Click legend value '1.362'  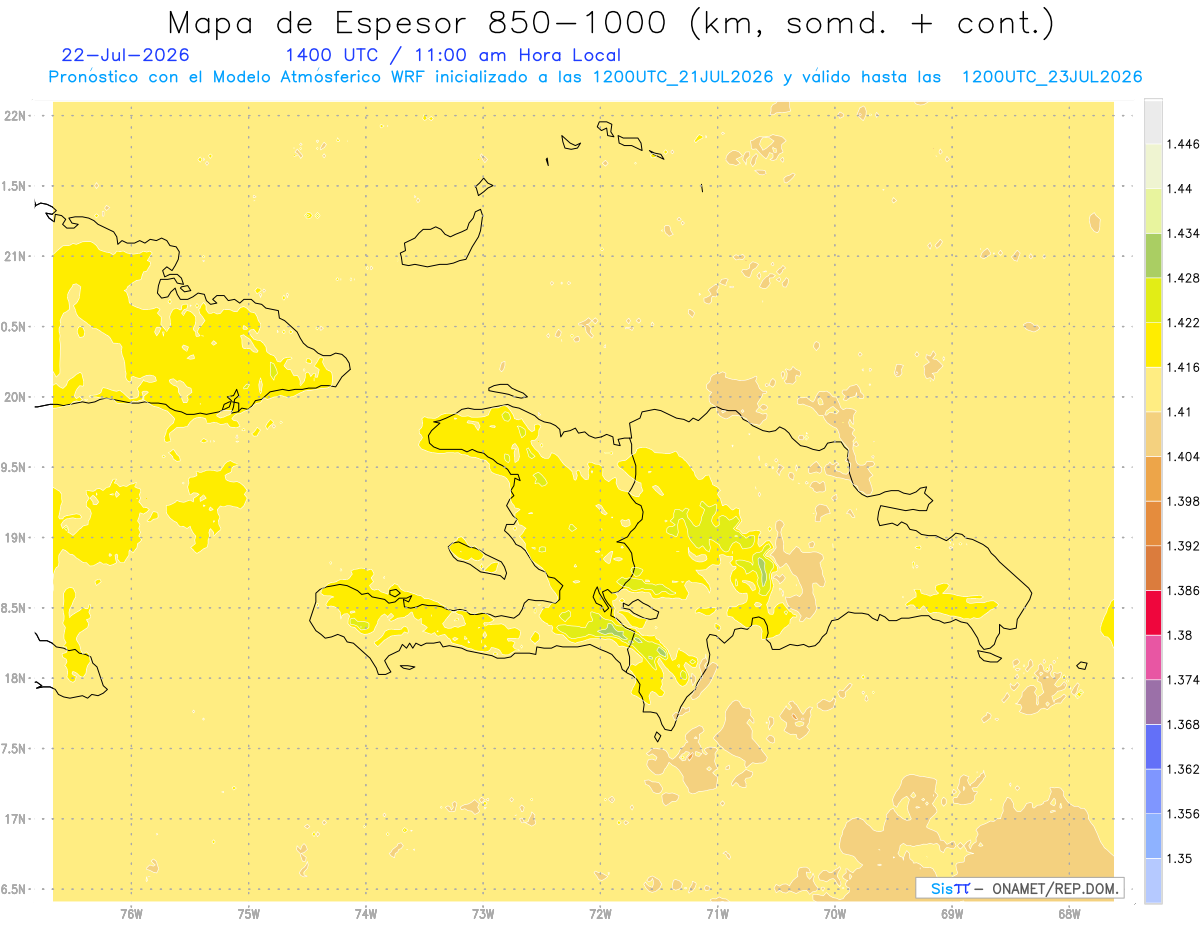[x=1184, y=769]
